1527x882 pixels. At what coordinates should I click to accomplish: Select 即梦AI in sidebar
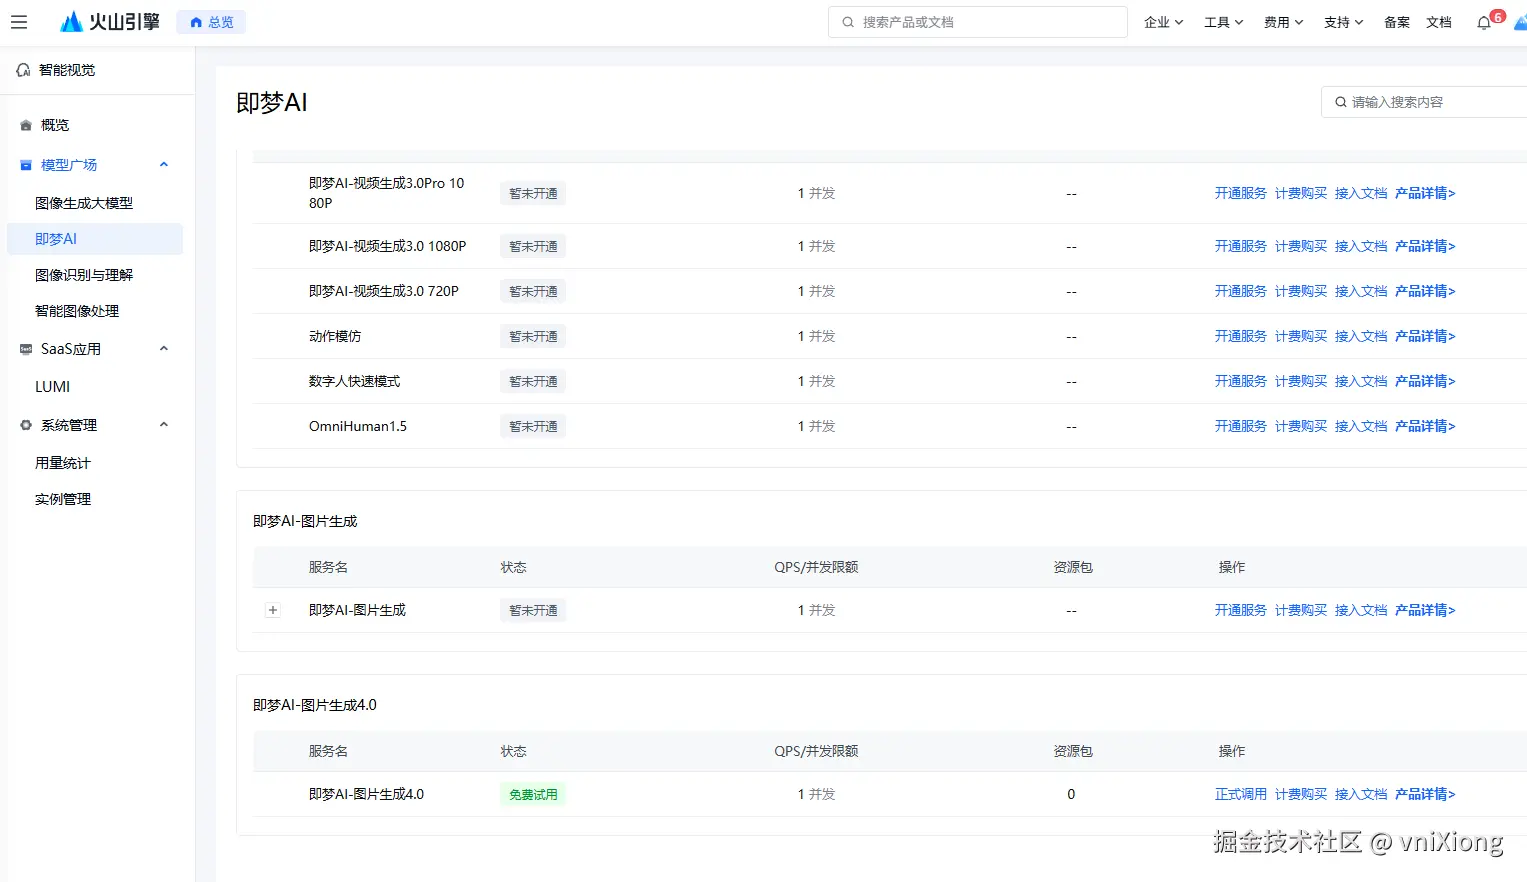pos(95,239)
